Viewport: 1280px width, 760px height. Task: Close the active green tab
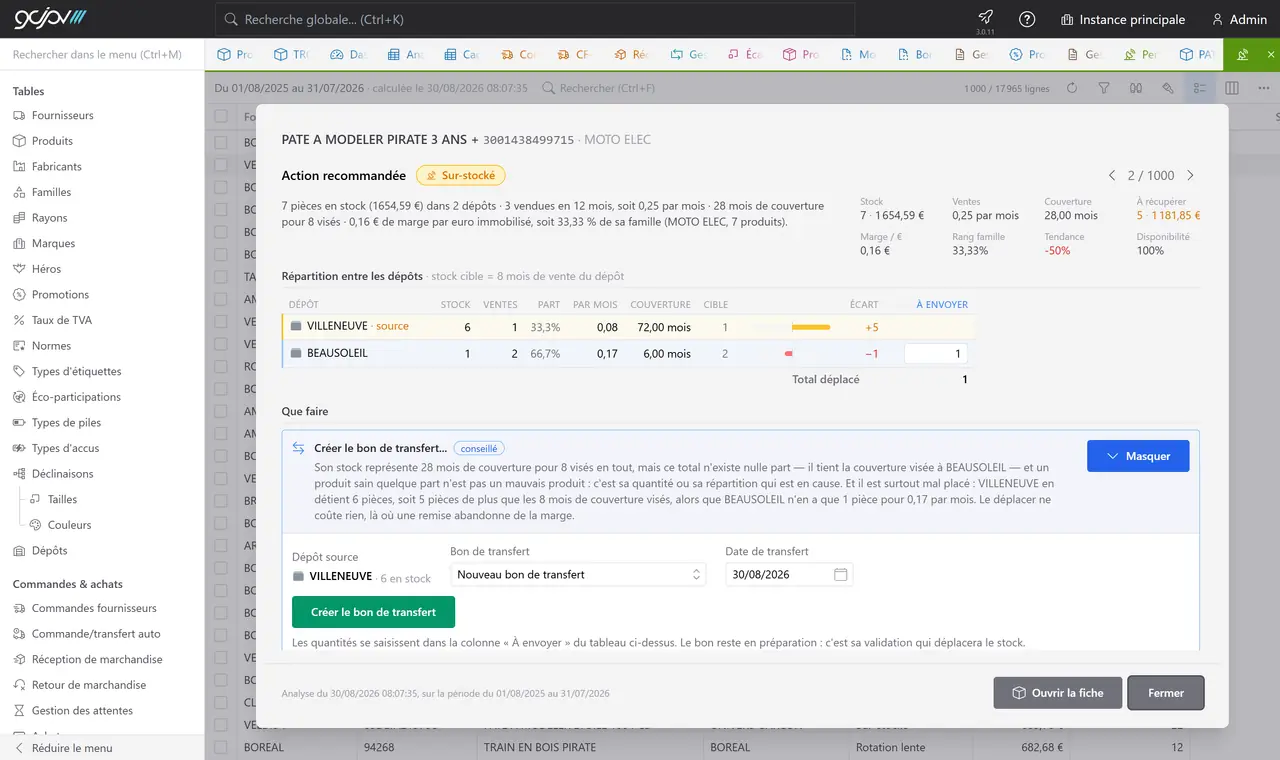click(1271, 54)
